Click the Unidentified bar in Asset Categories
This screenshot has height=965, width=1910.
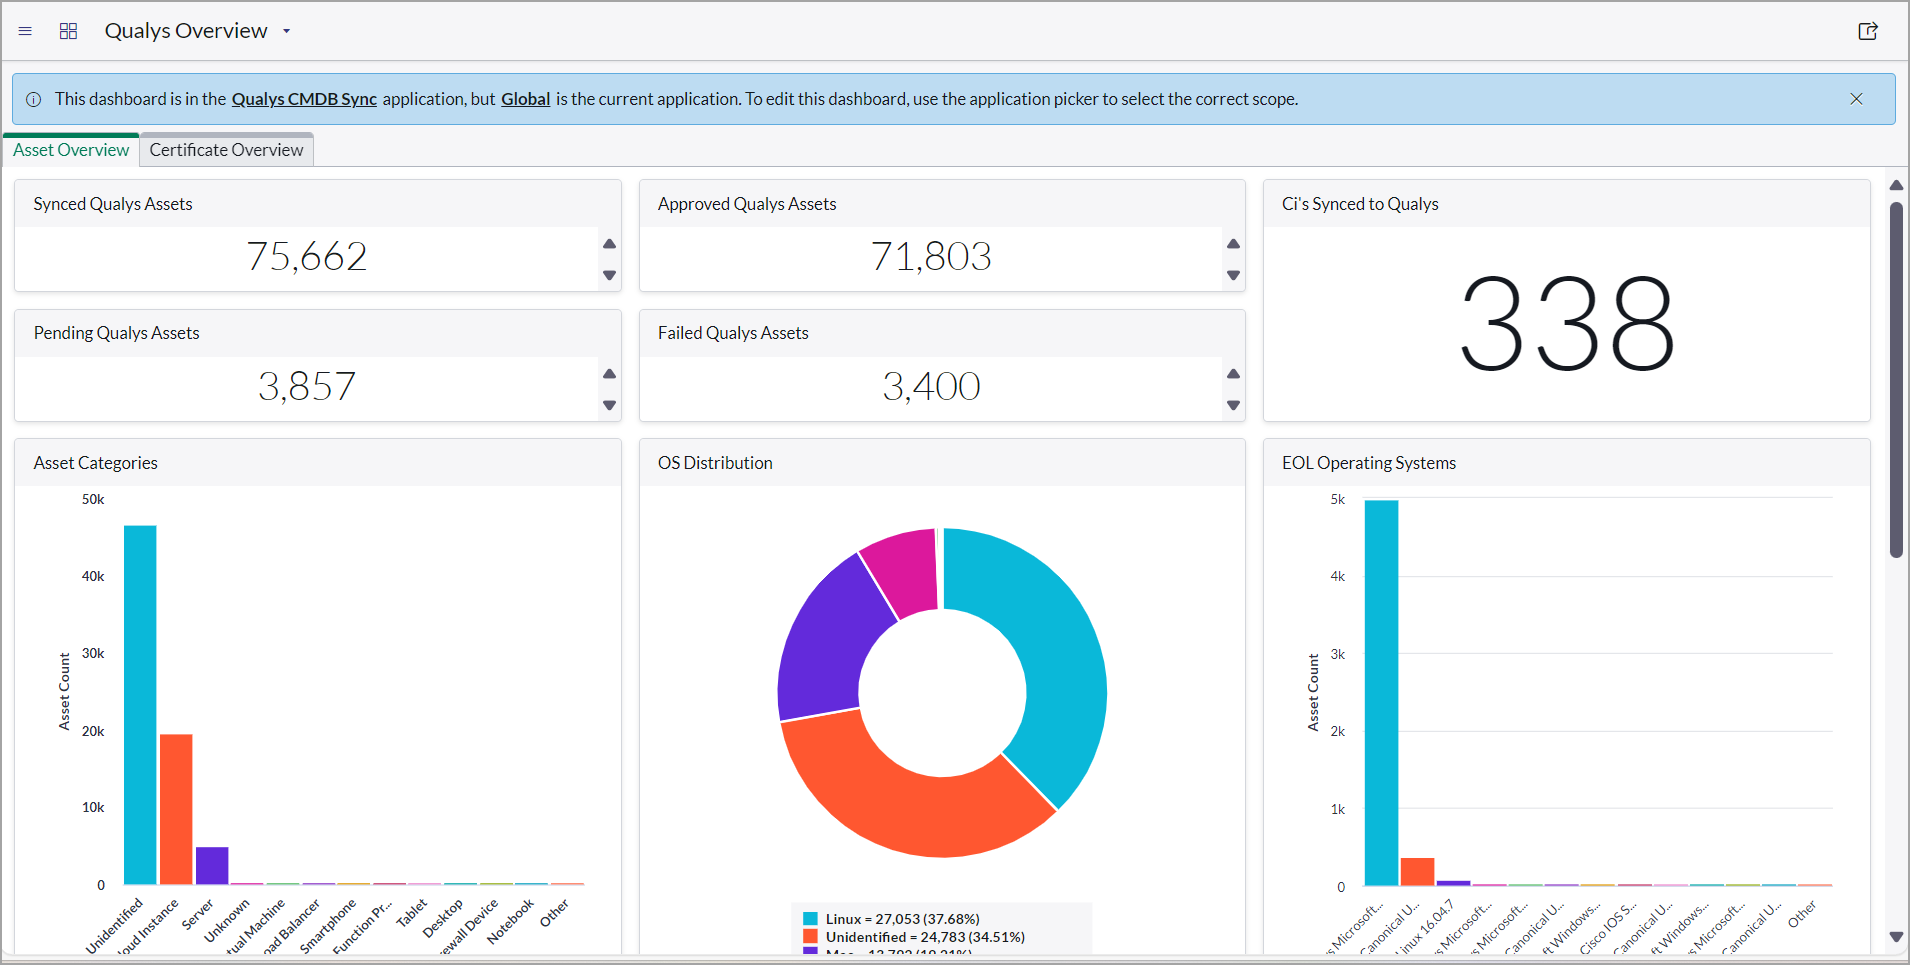pyautogui.click(x=140, y=705)
